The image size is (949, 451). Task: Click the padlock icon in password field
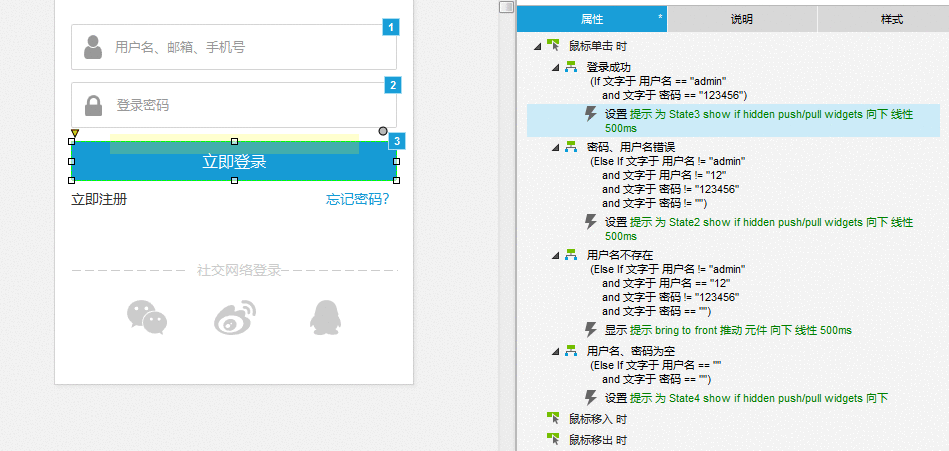click(93, 105)
